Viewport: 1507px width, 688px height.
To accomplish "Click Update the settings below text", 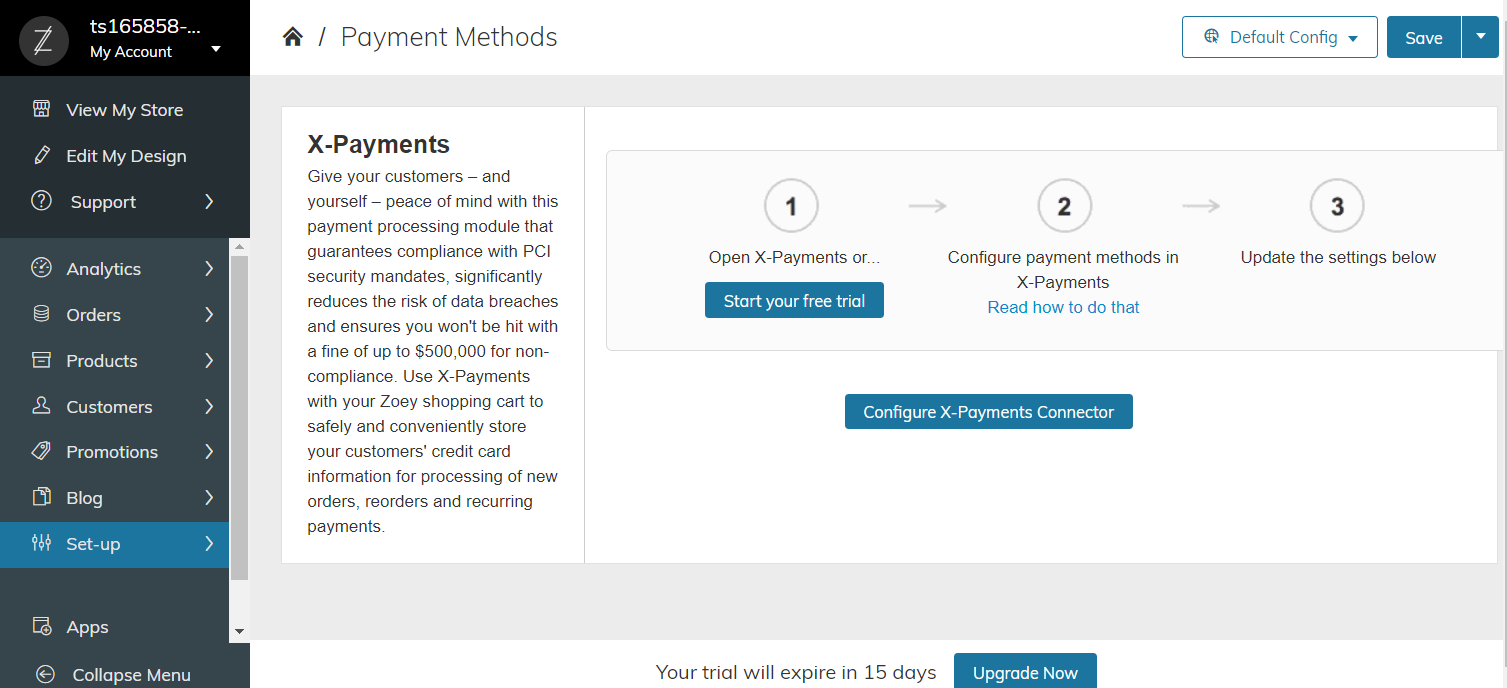I will pyautogui.click(x=1338, y=257).
